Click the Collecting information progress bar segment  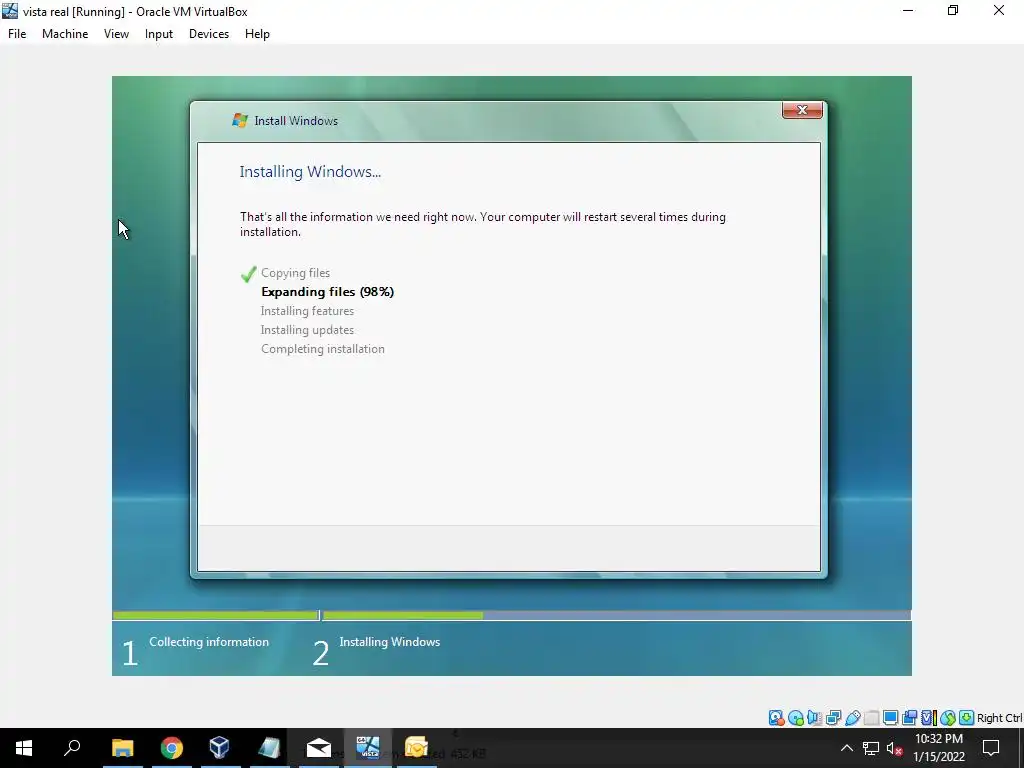coord(215,615)
